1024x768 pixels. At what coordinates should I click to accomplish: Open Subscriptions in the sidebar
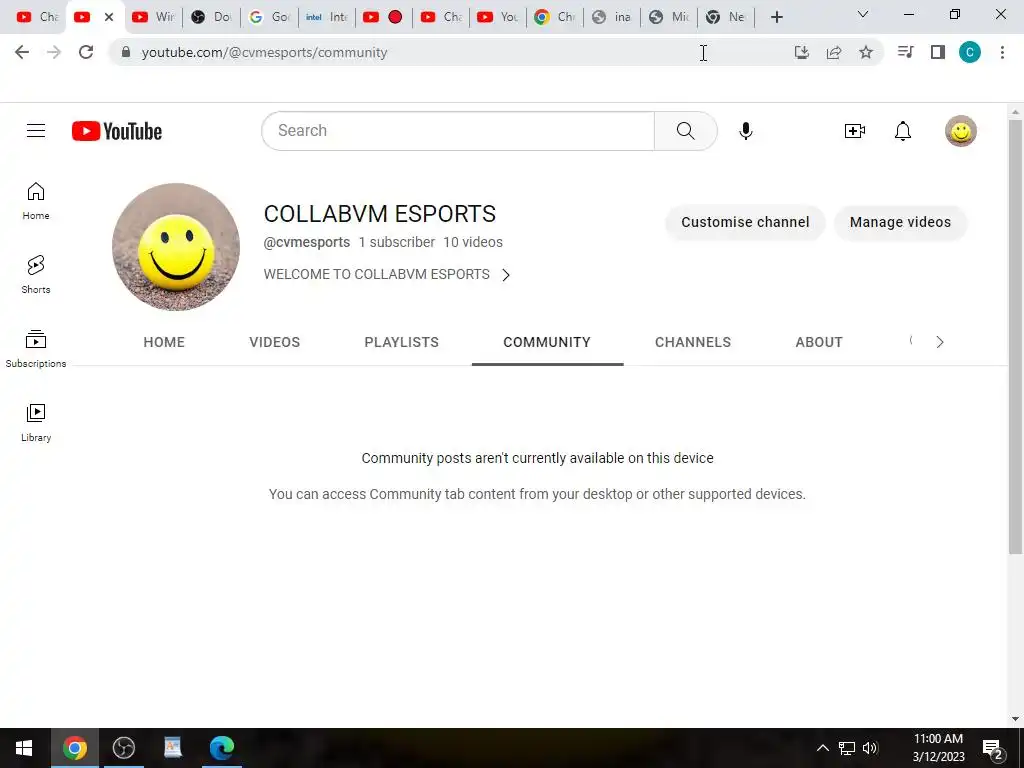[36, 349]
